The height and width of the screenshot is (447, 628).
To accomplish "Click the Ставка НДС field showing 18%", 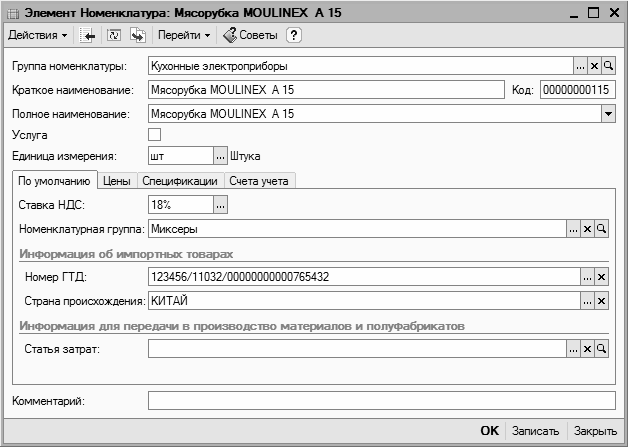I will (x=181, y=205).
